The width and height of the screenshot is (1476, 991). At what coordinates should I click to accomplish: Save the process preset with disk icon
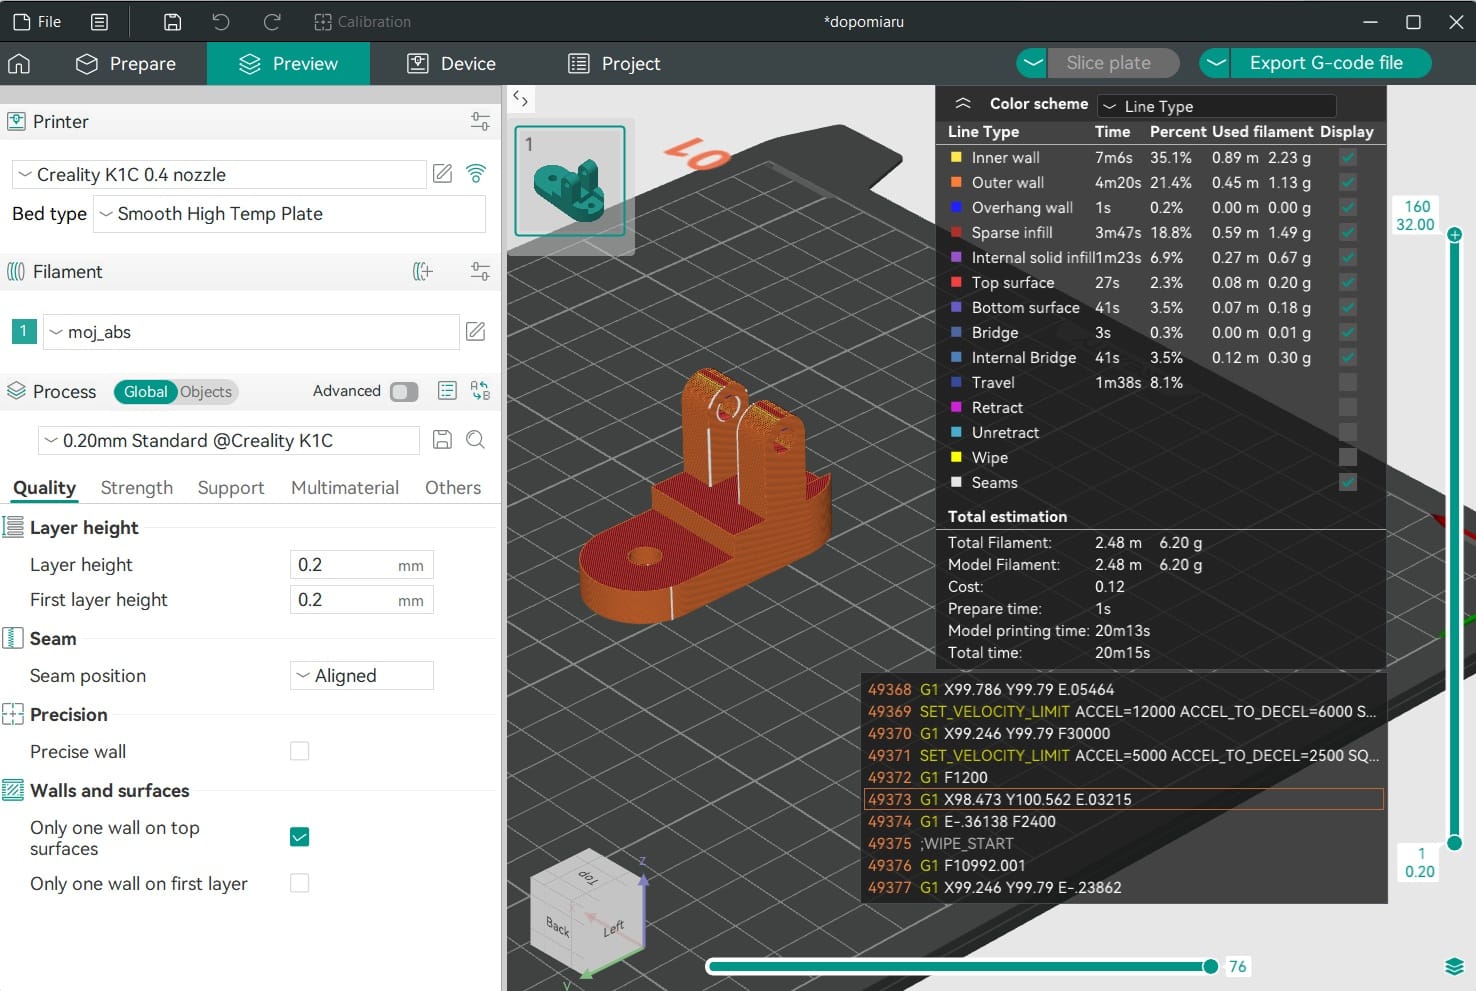click(x=442, y=440)
